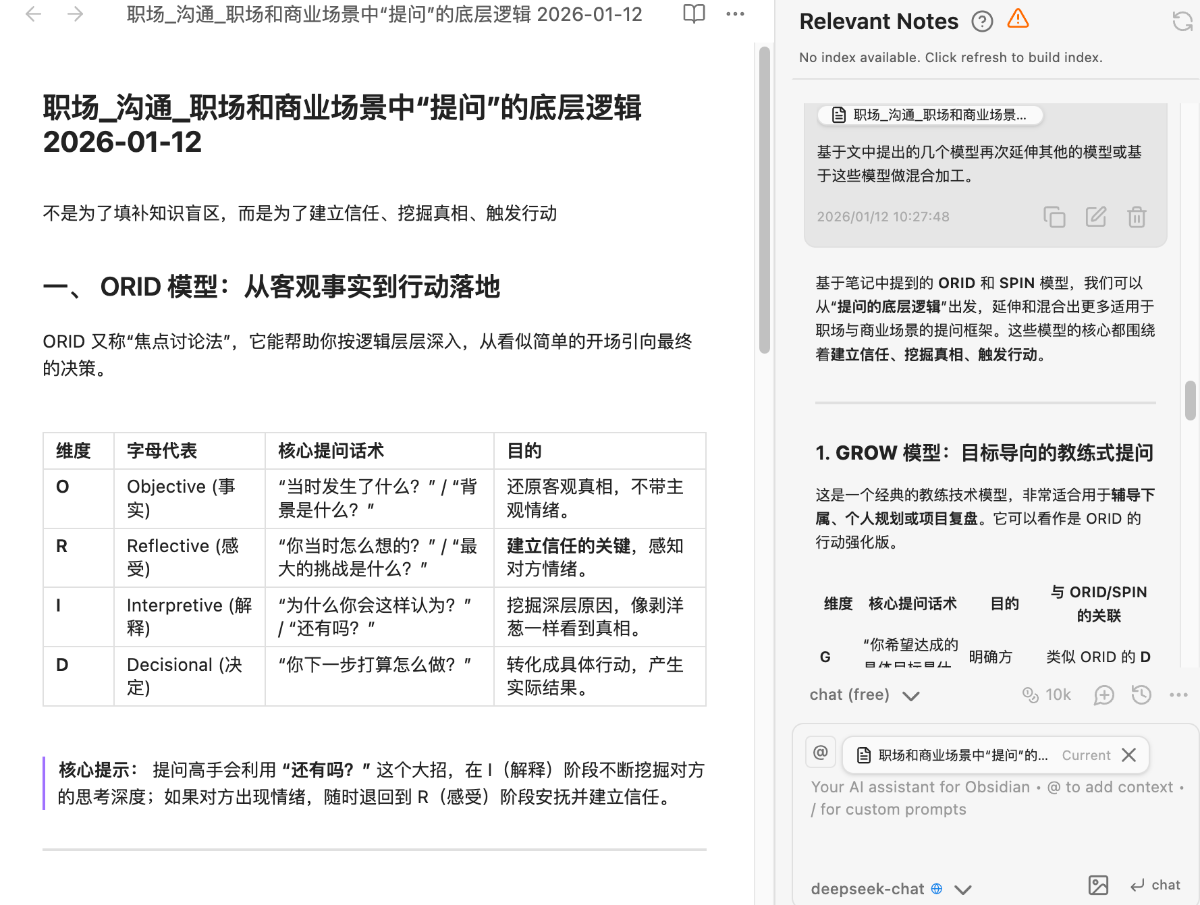
Task: Edit the user chat message
Action: click(x=1096, y=216)
